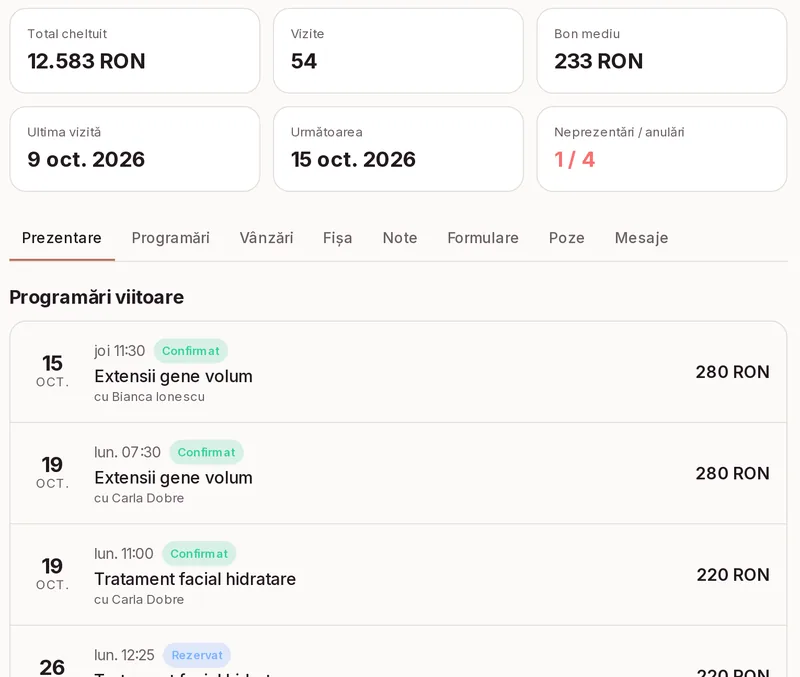This screenshot has width=800, height=677.
Task: Click the Rezervat badge on lun. 12:25
Action: click(197, 655)
